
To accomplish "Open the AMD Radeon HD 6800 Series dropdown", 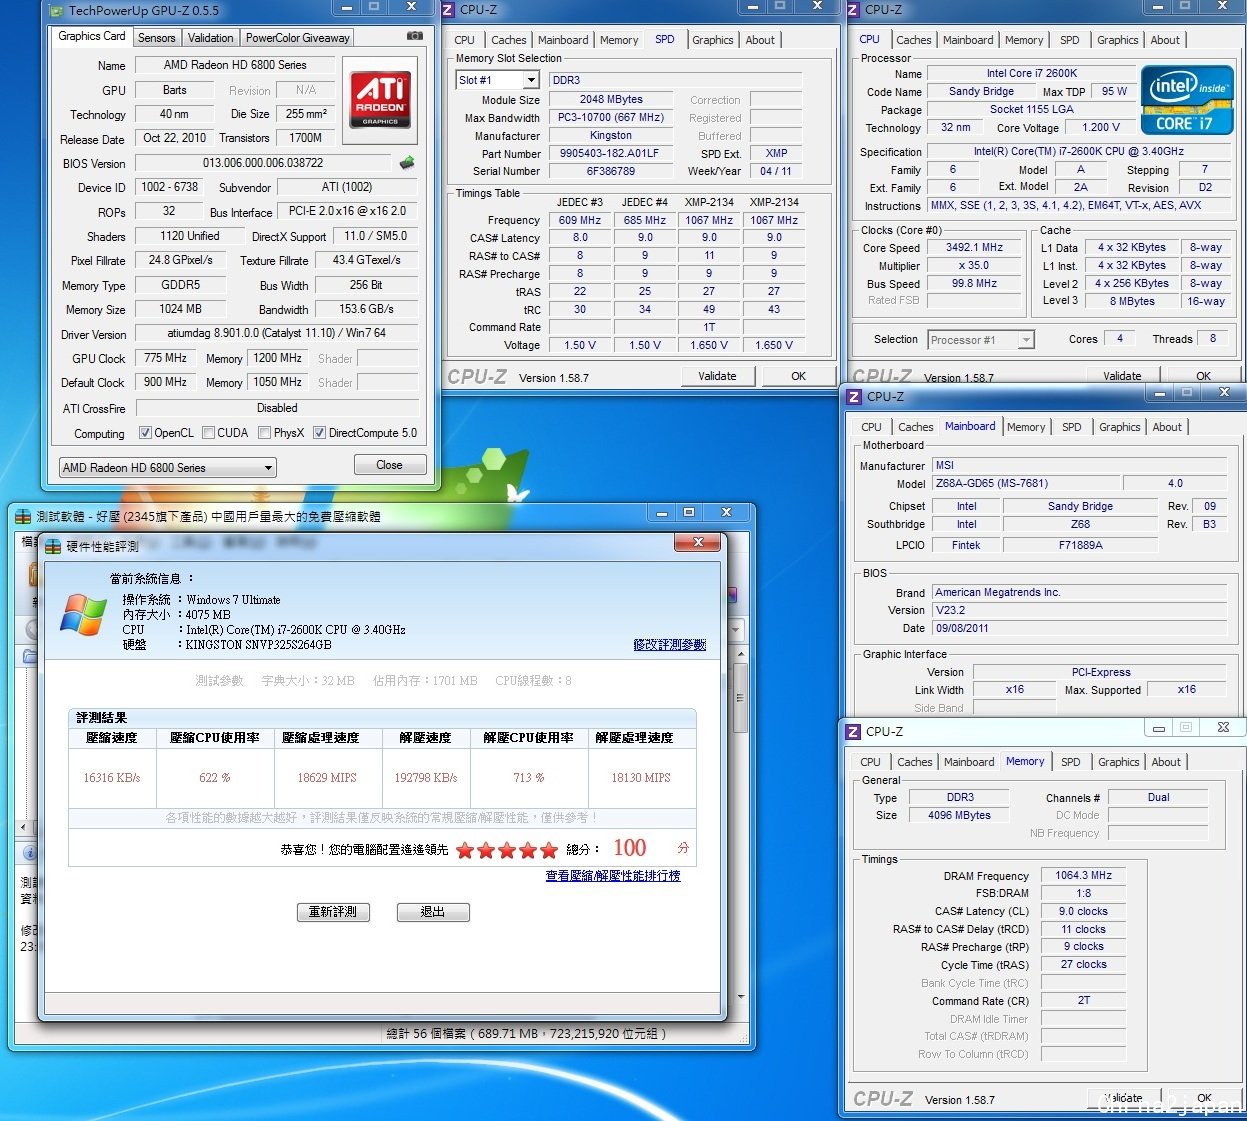I will 167,467.
